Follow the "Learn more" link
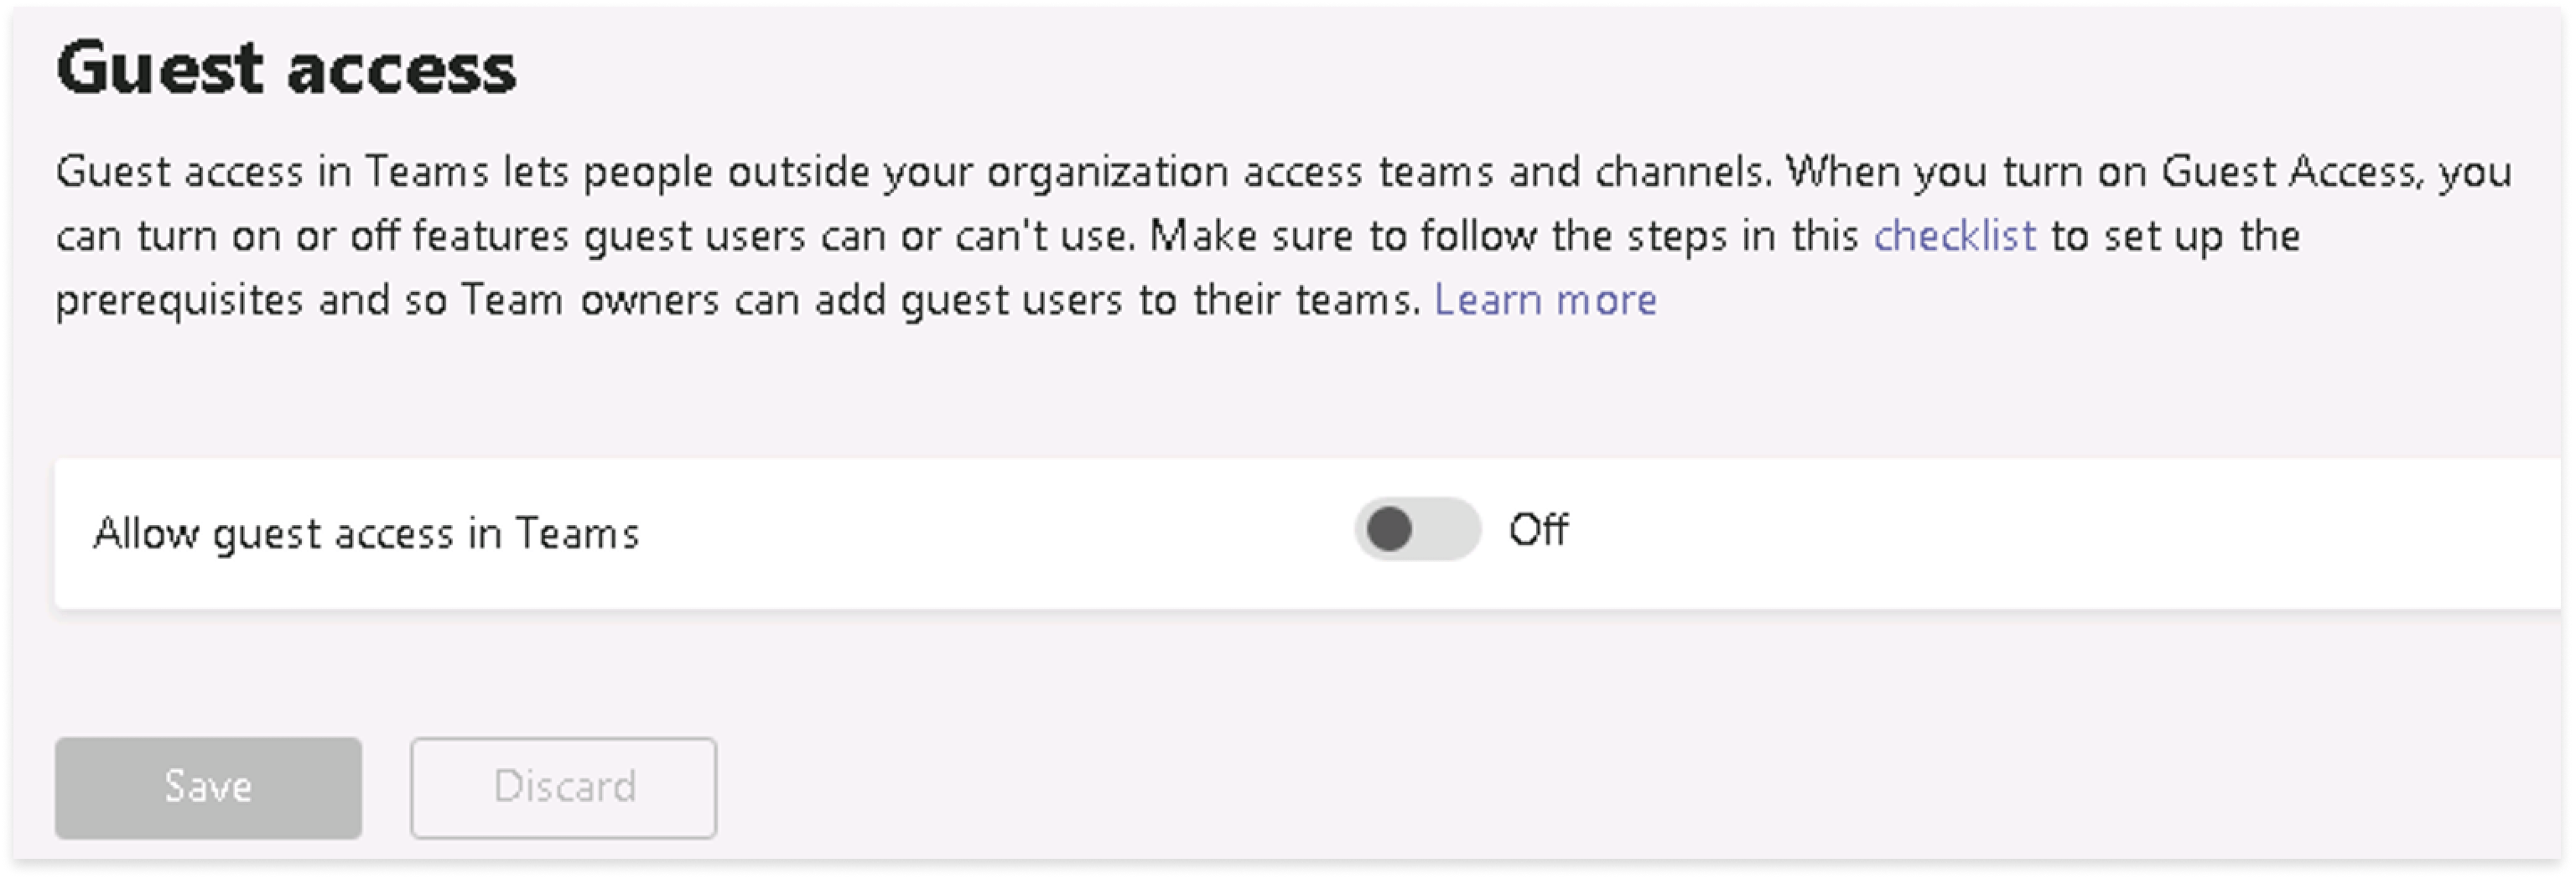The height and width of the screenshot is (879, 2576). (1545, 300)
